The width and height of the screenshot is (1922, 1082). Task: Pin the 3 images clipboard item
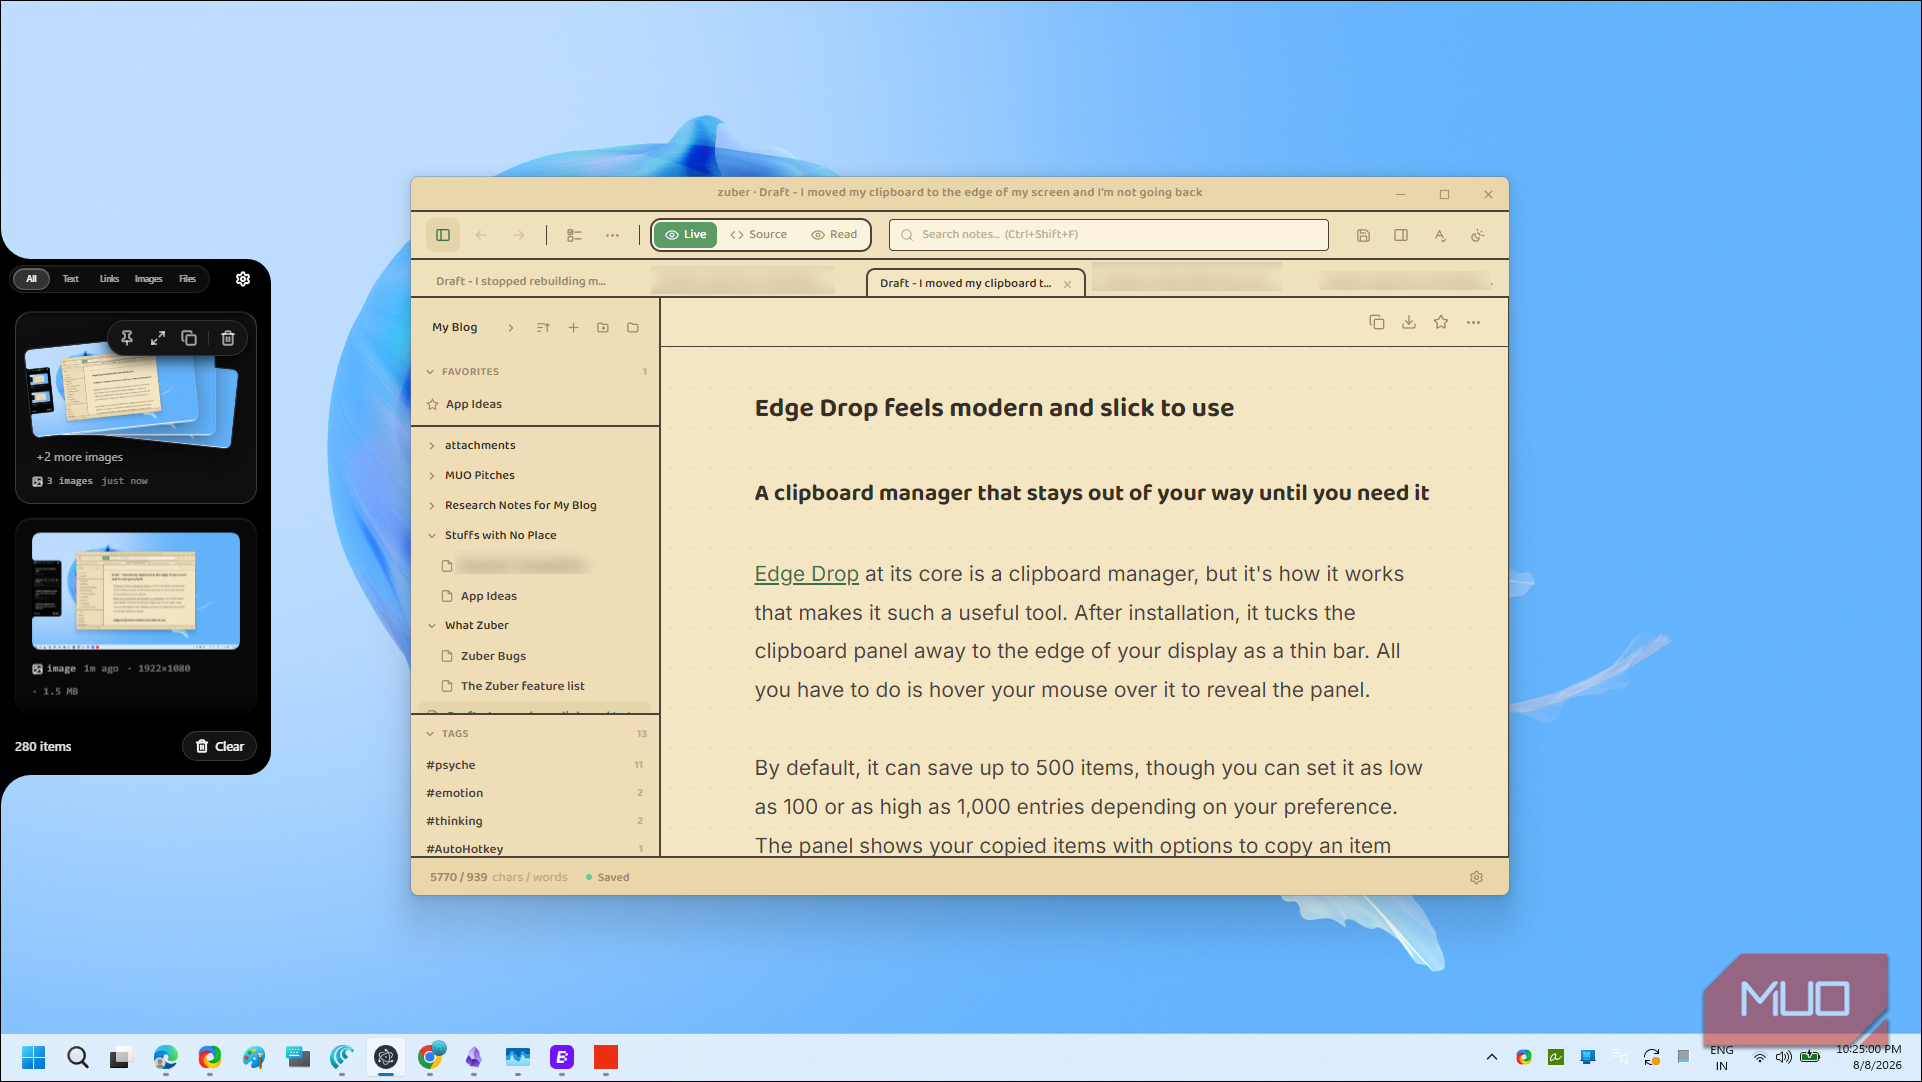127,338
